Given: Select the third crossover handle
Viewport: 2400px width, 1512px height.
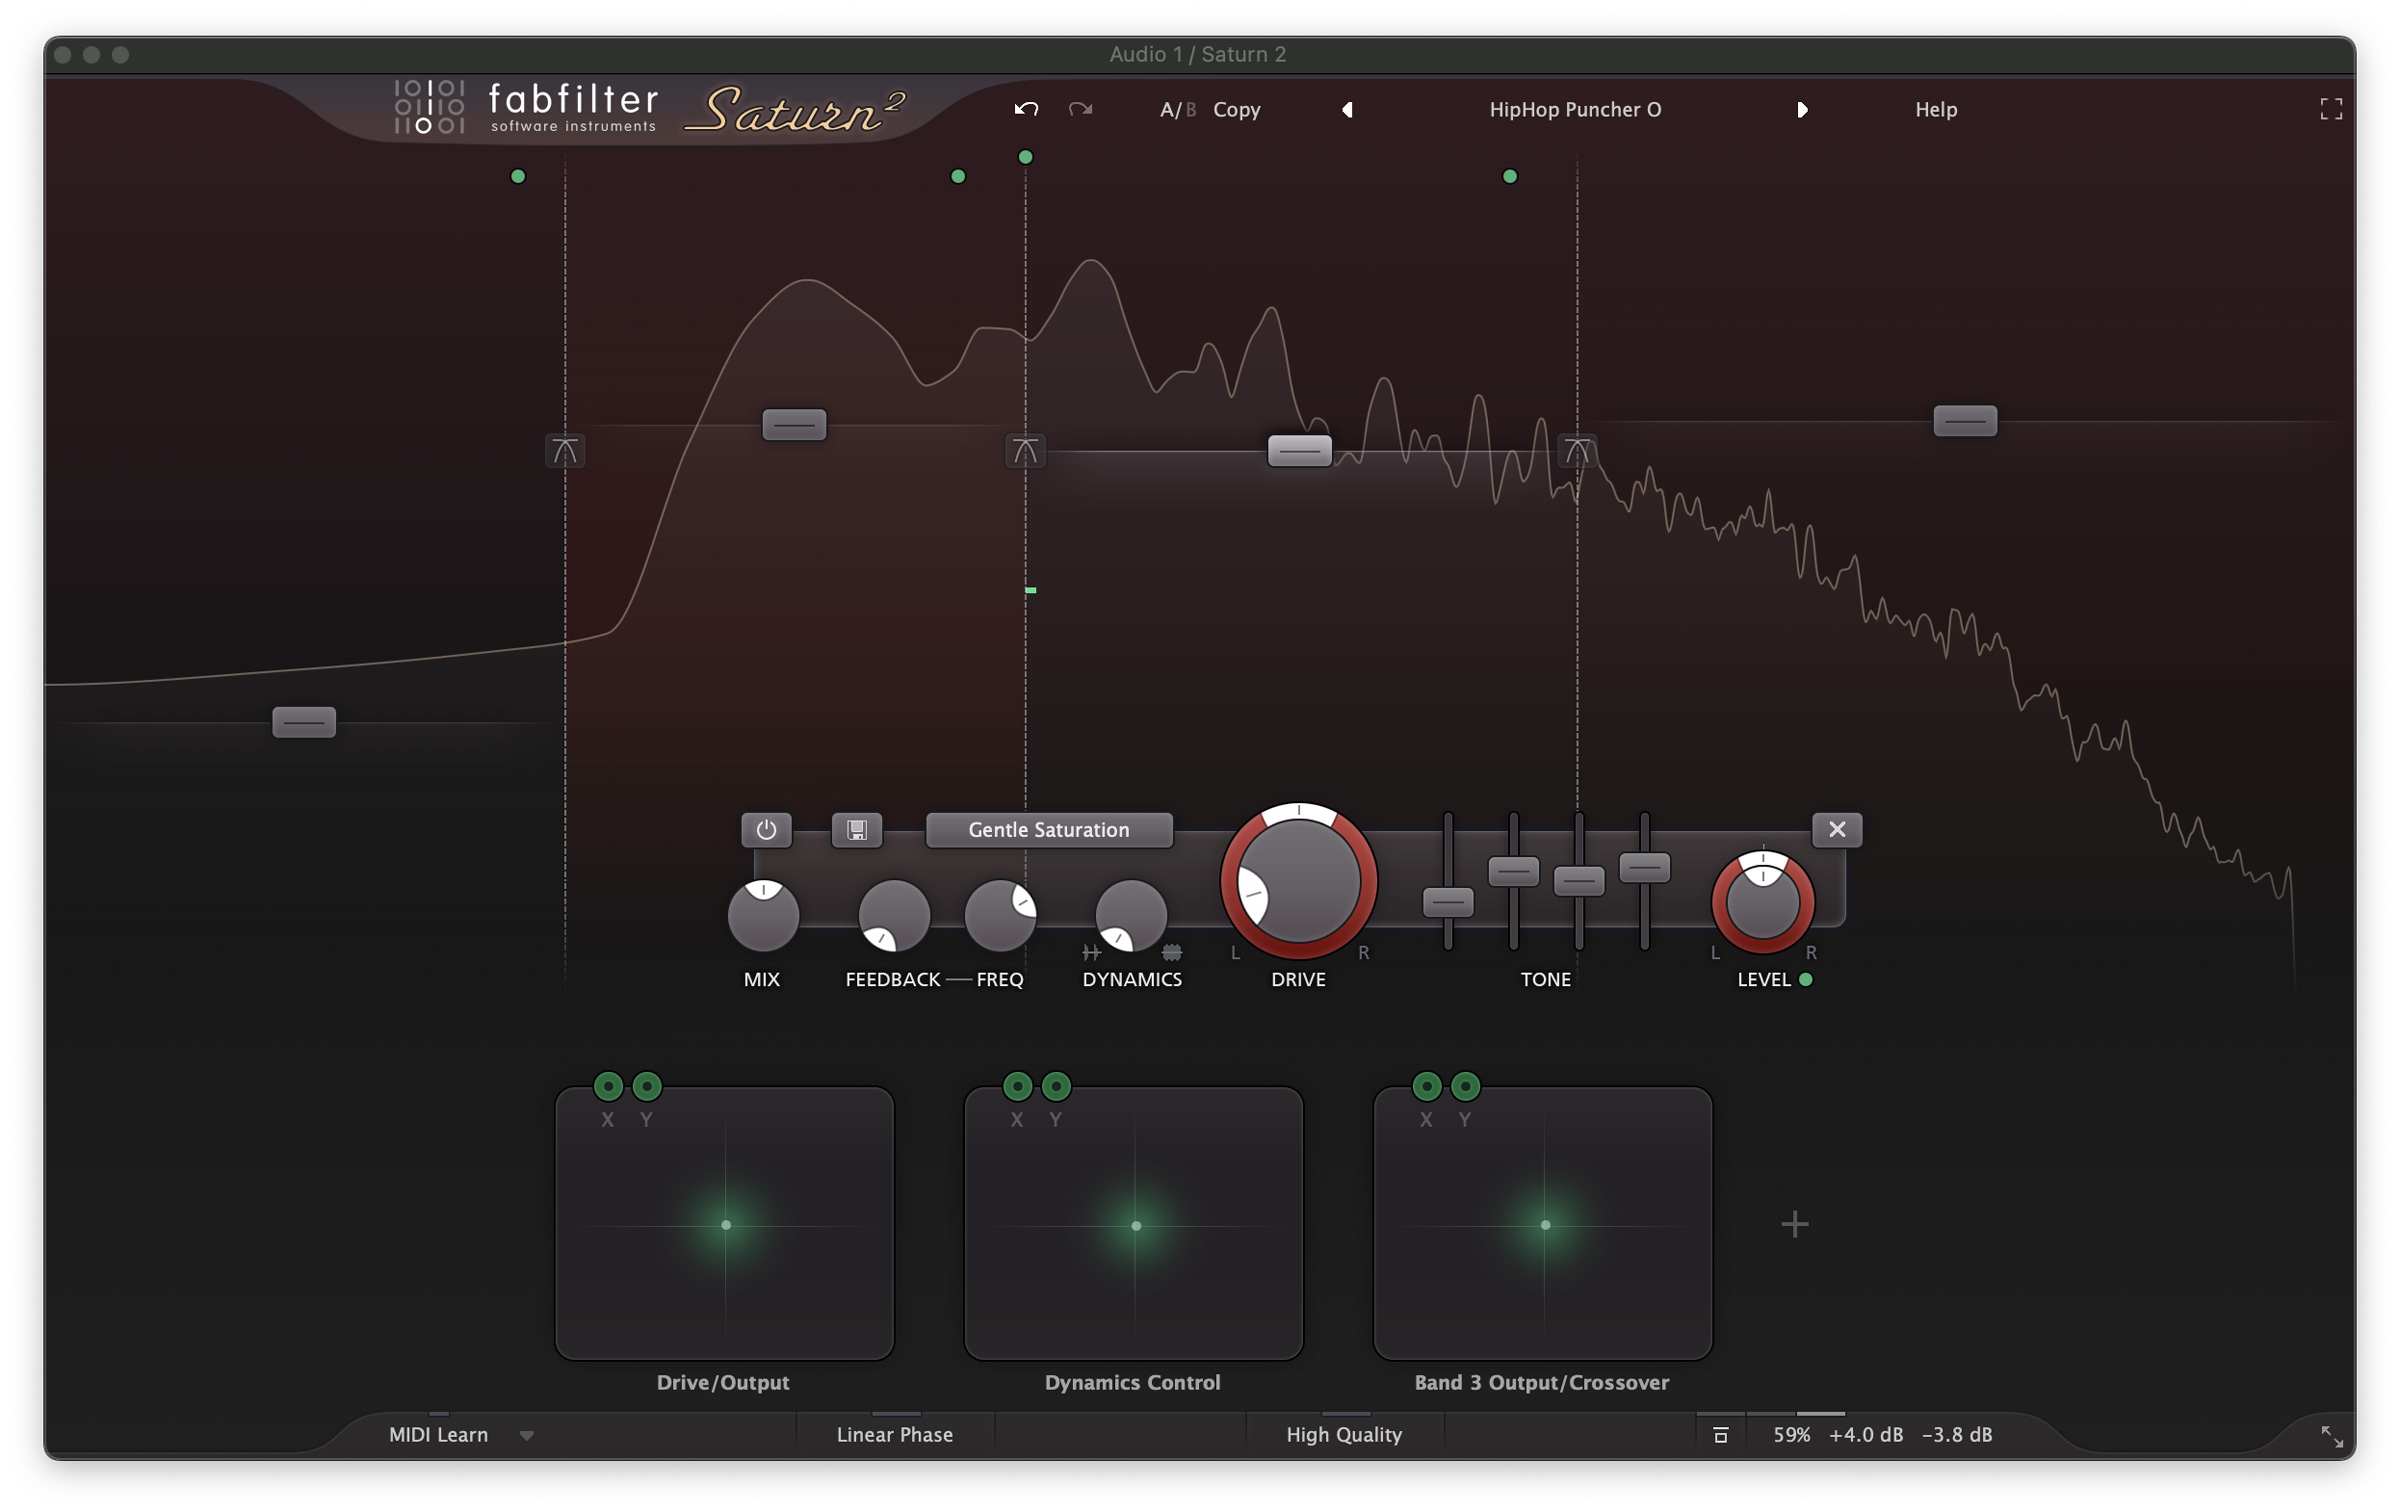Looking at the screenshot, I should (1577, 451).
